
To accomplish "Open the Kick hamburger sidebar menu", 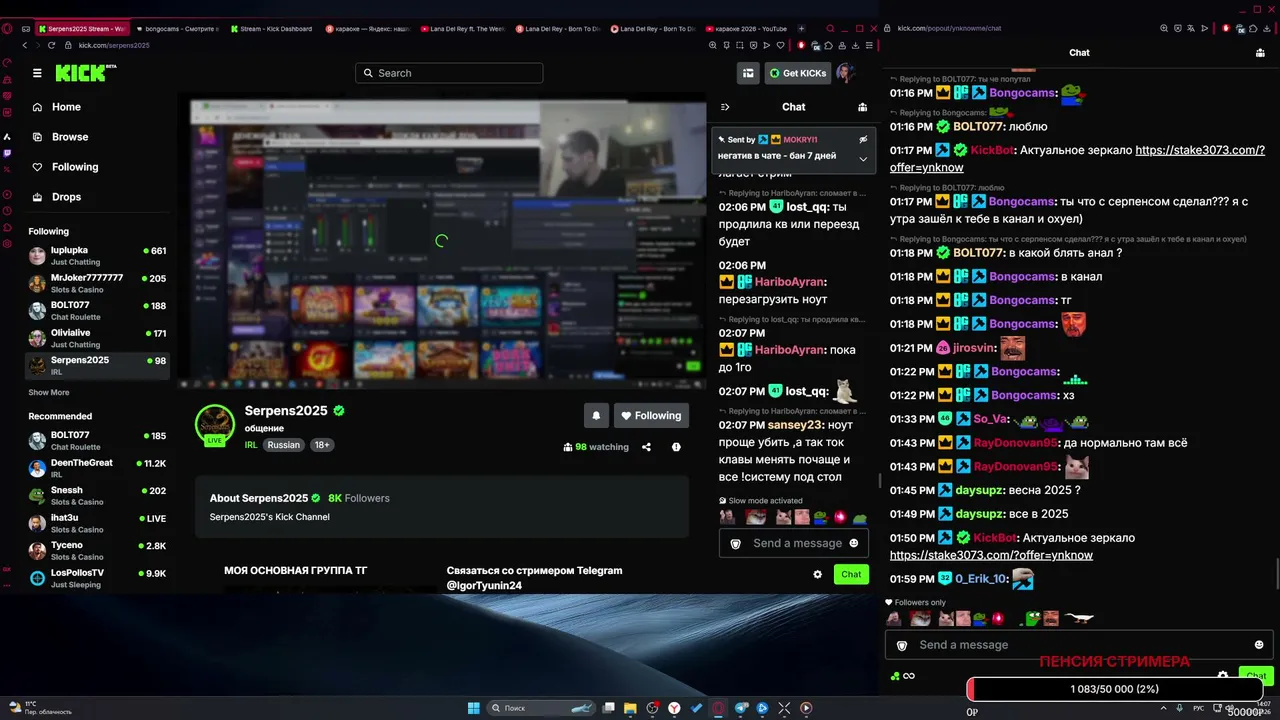I will pyautogui.click(x=37, y=73).
